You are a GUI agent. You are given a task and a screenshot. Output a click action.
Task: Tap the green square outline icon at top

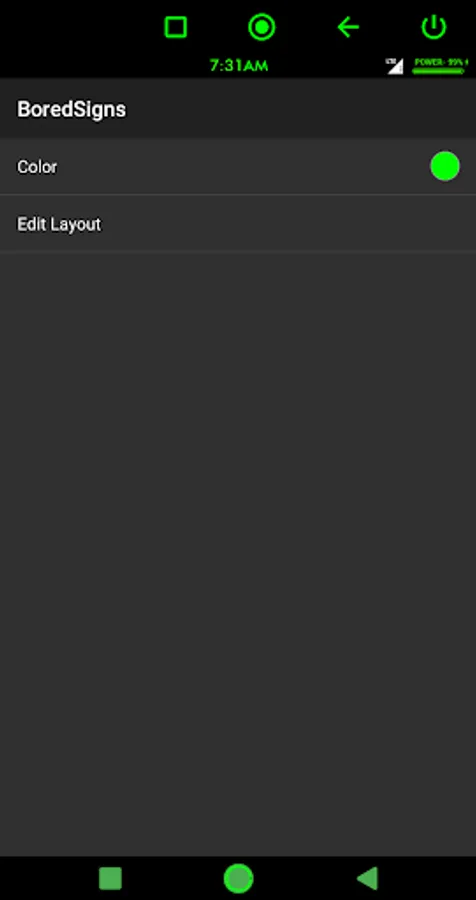175,27
